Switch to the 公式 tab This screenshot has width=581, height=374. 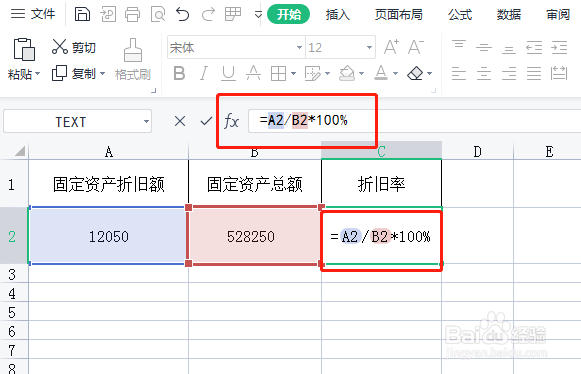coord(460,14)
